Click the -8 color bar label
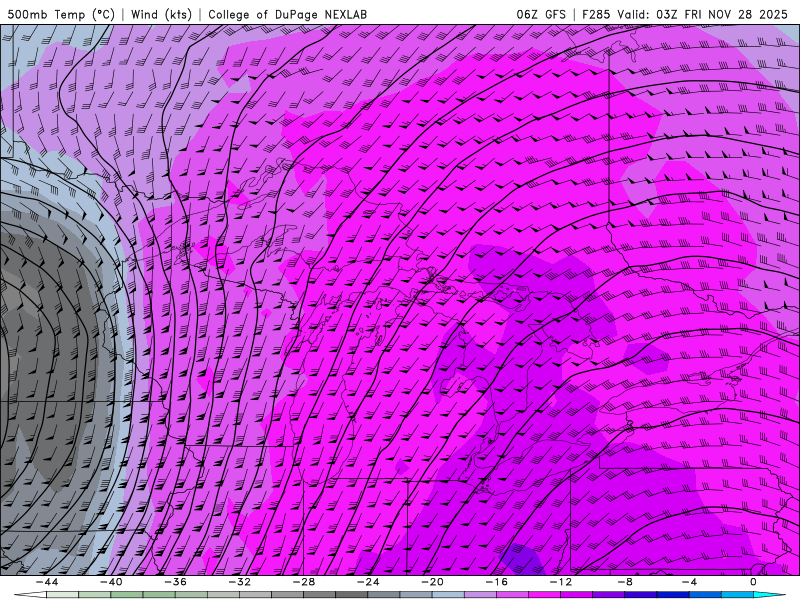The image size is (800, 600). (625, 582)
